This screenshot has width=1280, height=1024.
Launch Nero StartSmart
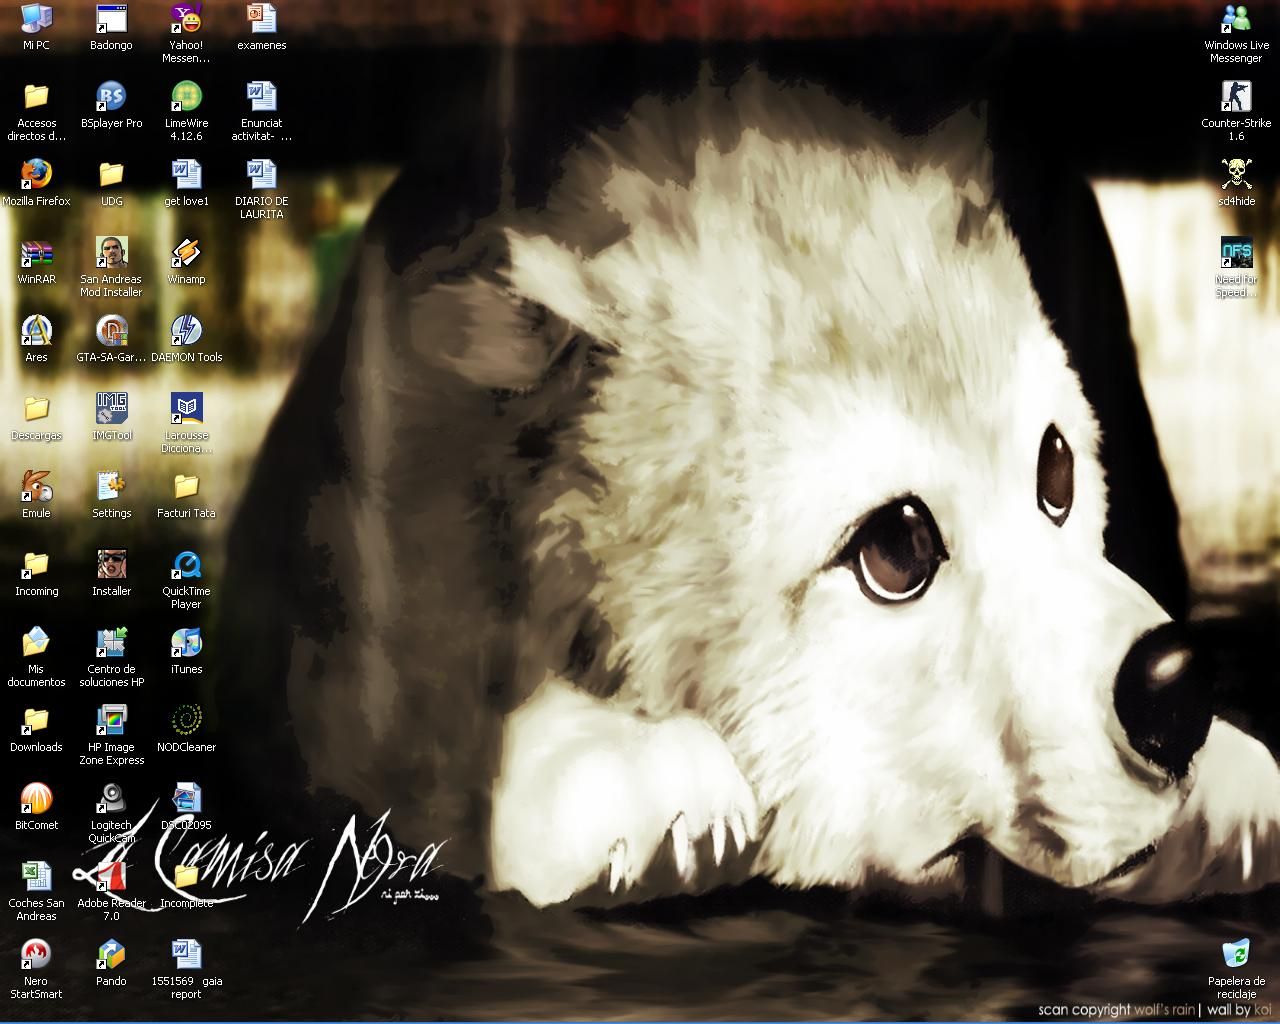[x=36, y=954]
